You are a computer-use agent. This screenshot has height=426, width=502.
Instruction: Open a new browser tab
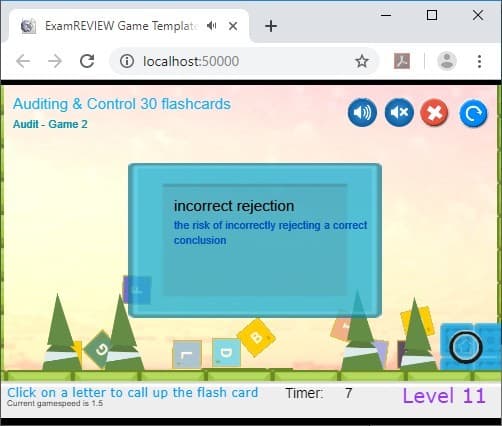(271, 26)
